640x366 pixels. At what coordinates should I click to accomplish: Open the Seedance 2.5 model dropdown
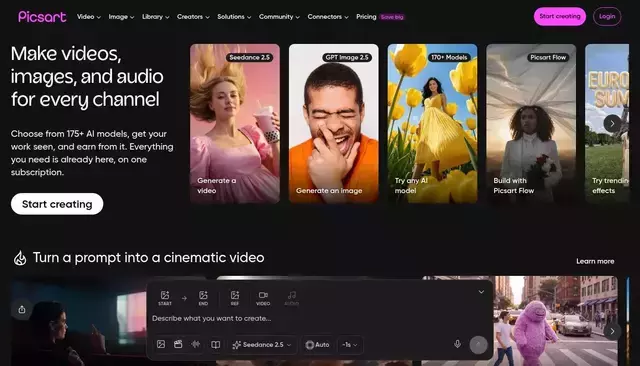coord(262,345)
